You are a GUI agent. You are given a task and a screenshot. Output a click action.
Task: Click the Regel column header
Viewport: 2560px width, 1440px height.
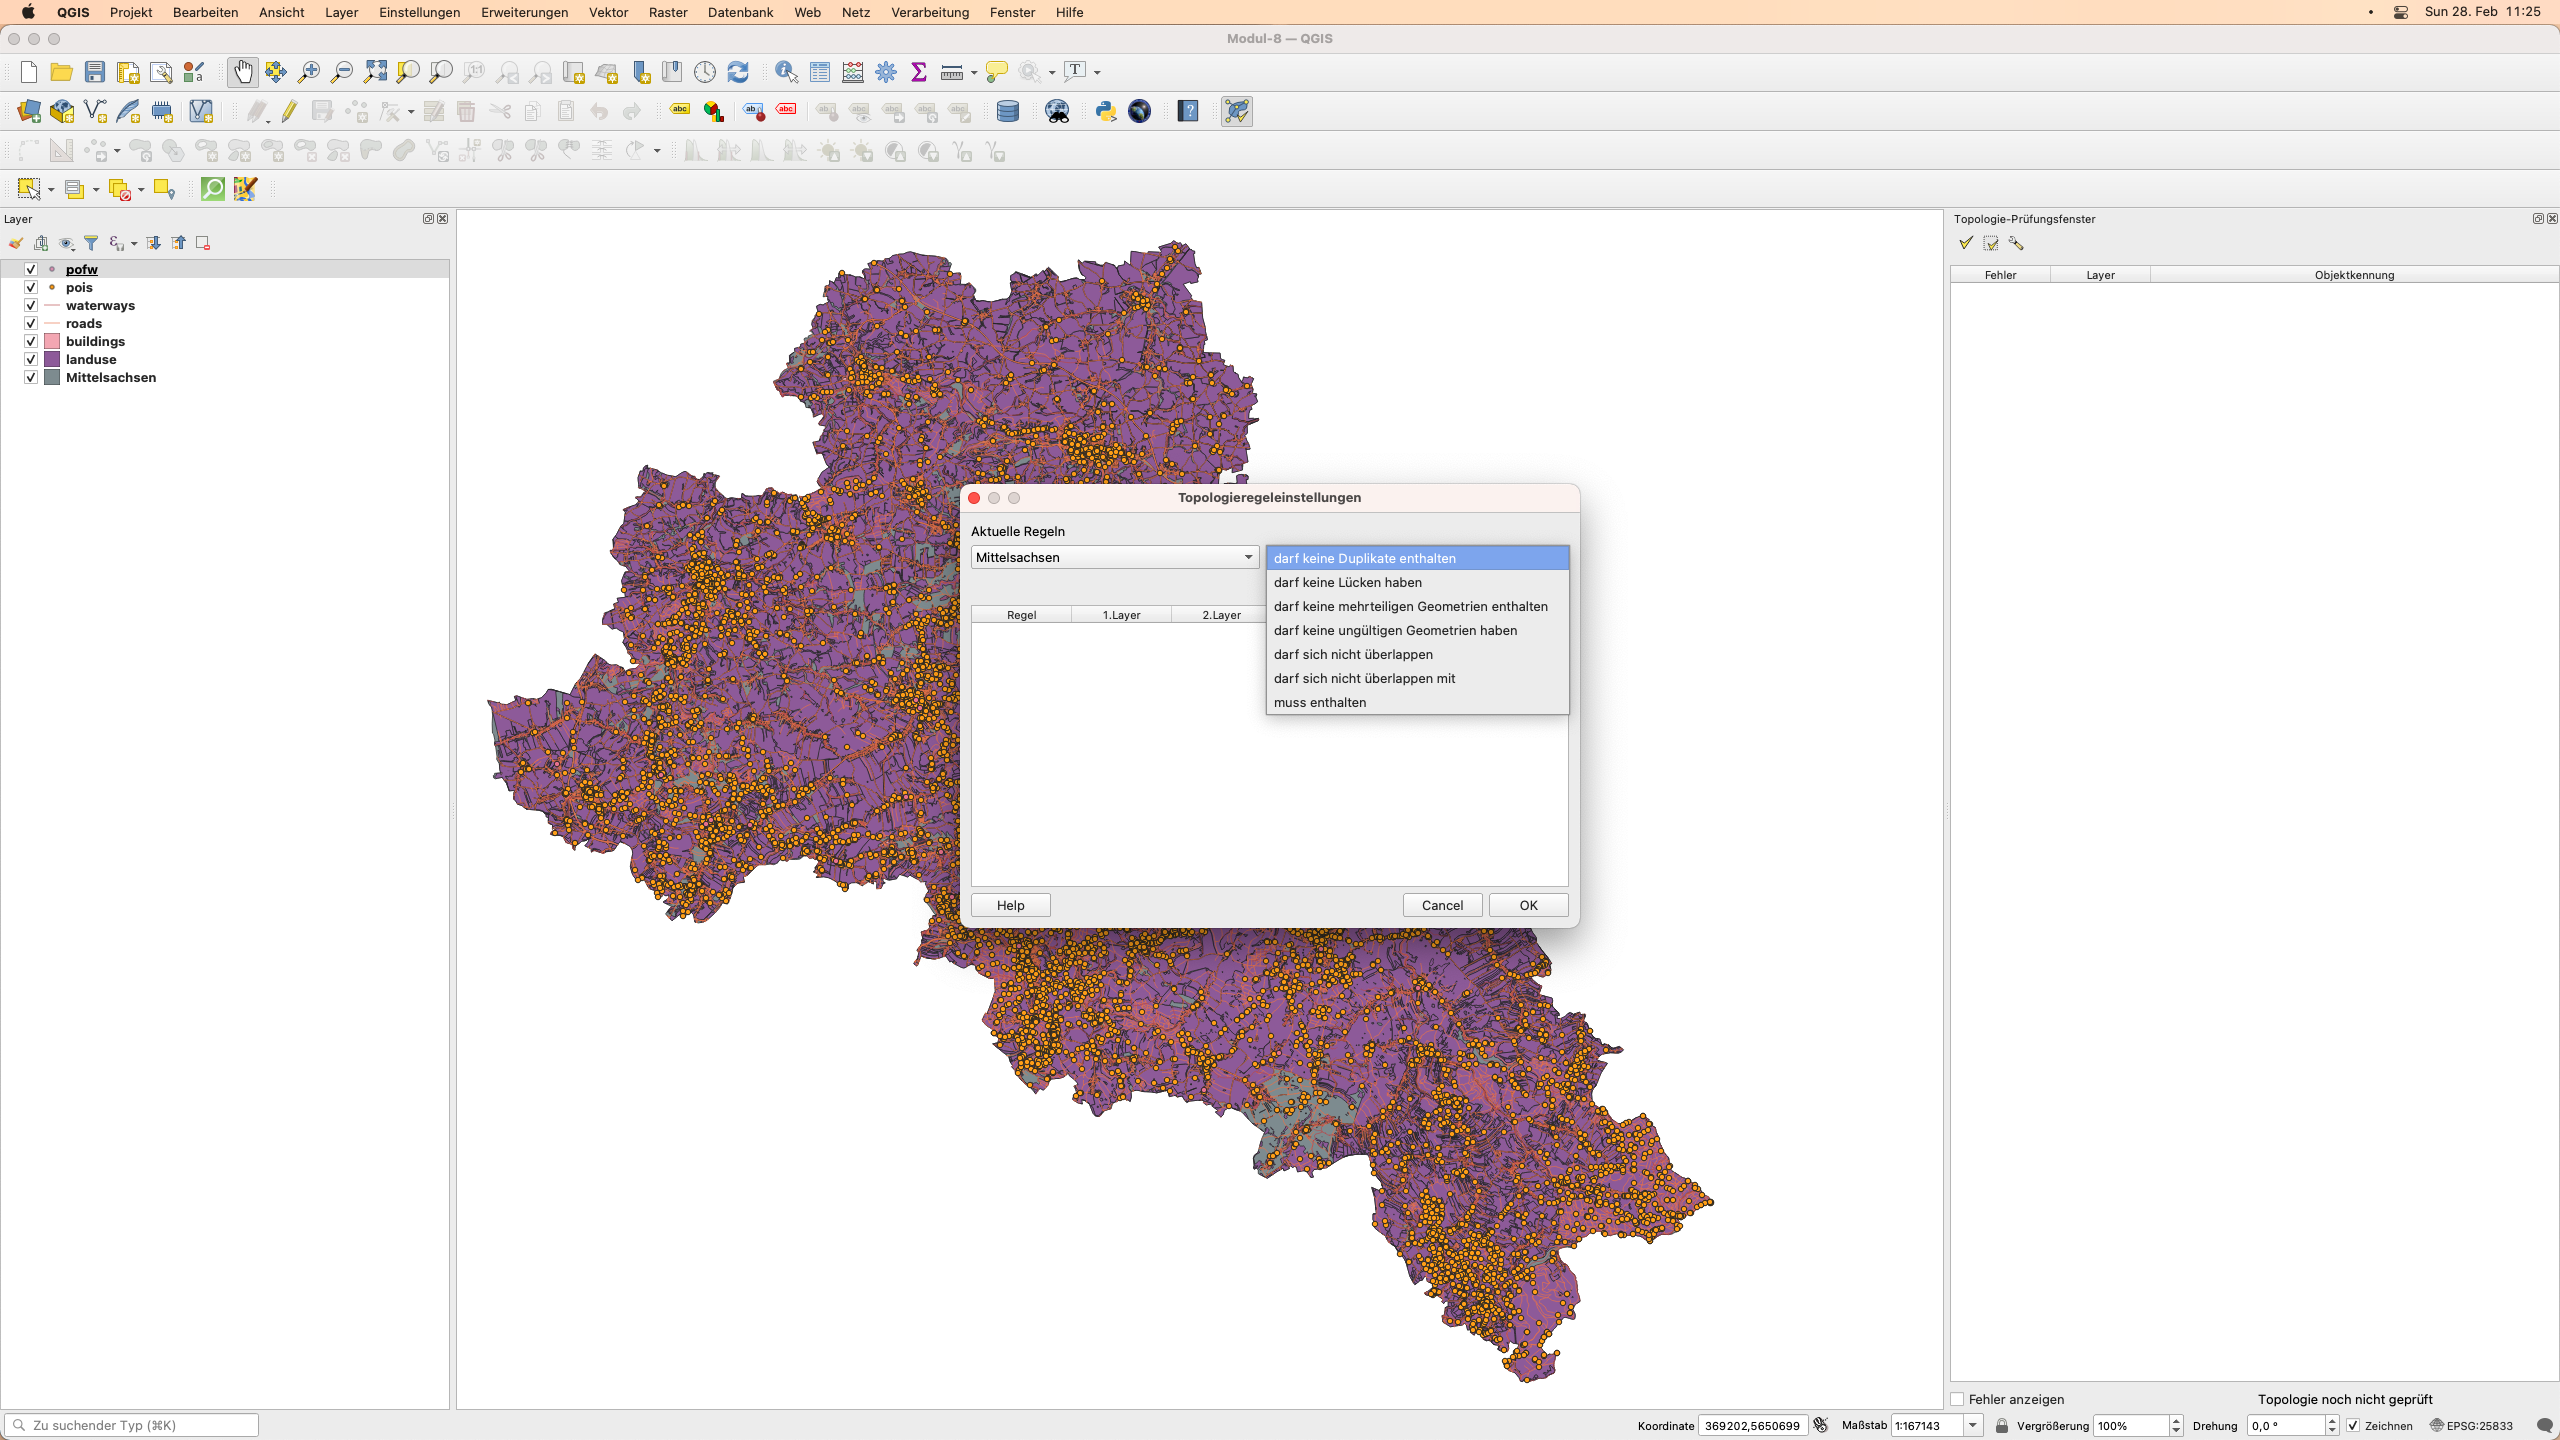[1021, 615]
